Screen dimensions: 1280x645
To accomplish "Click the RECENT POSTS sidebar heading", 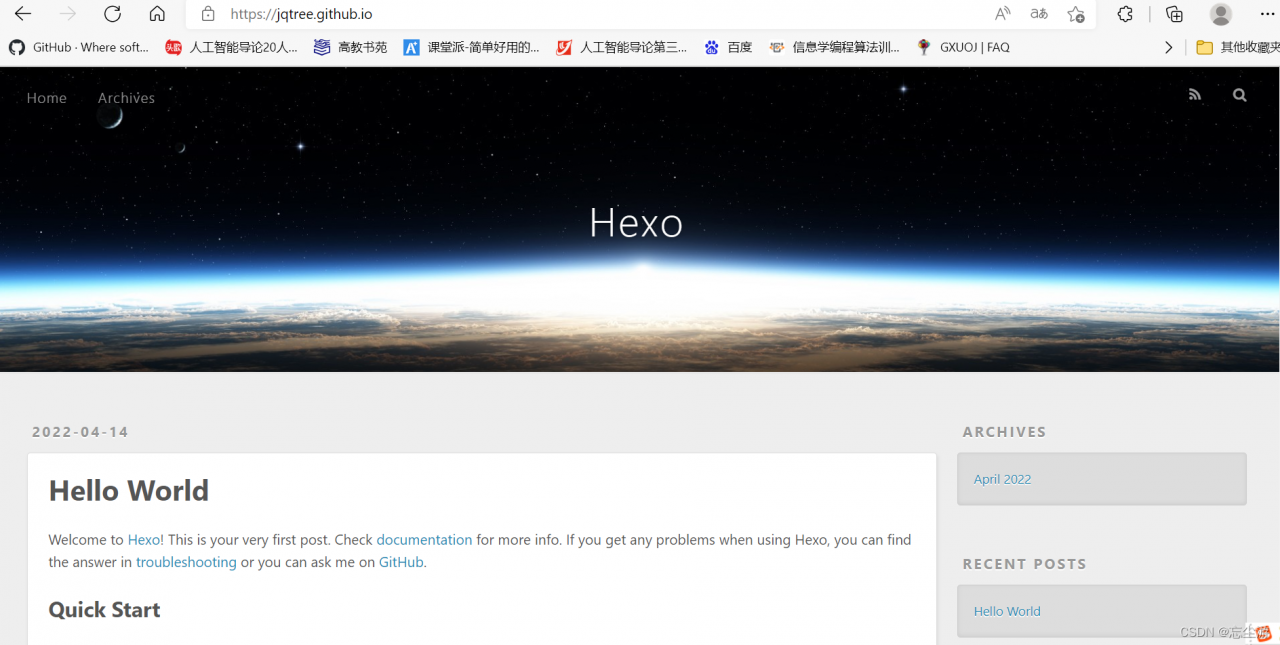I will tap(1024, 564).
